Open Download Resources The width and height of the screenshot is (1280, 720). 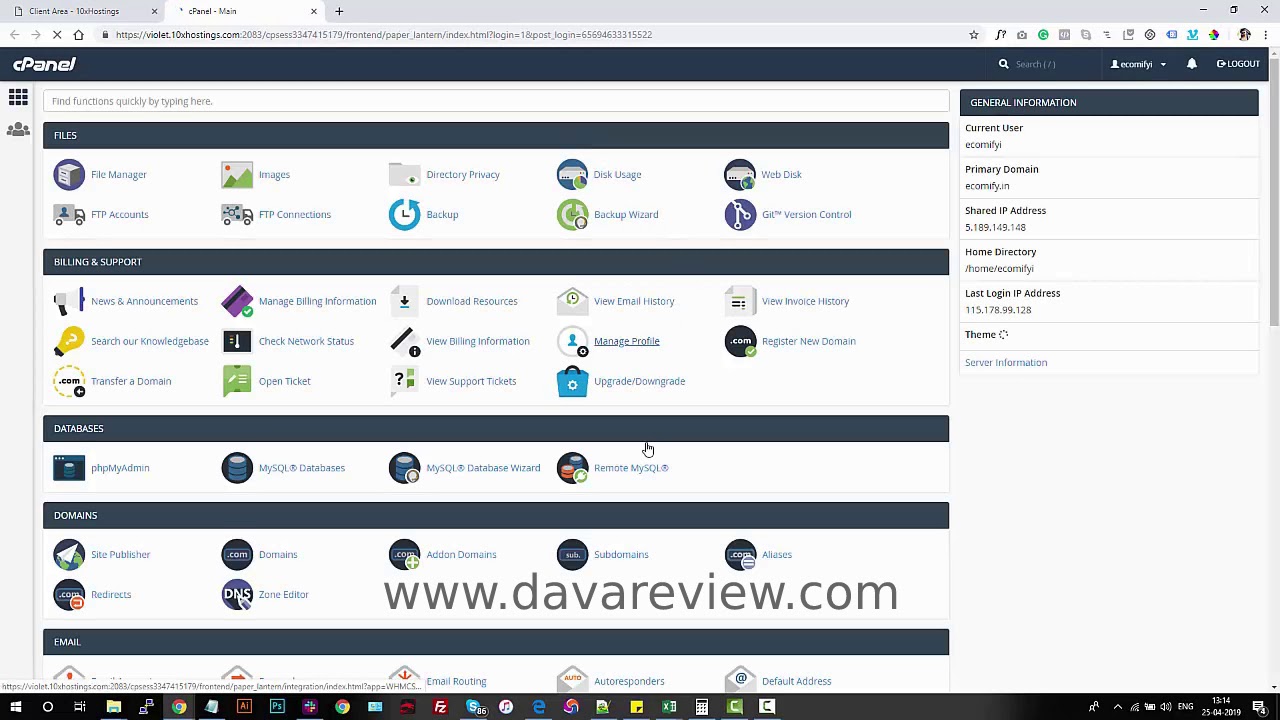tap(472, 301)
